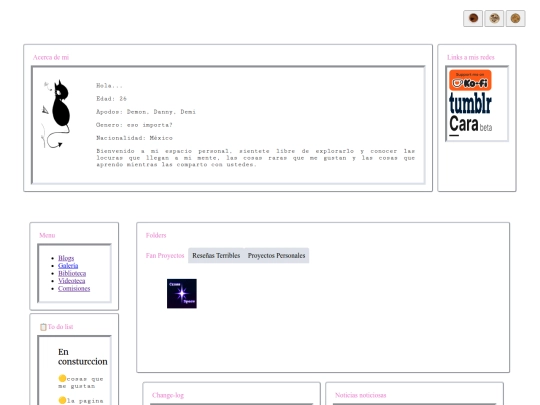
Task: Go to the Videoteca link
Action: (72, 281)
